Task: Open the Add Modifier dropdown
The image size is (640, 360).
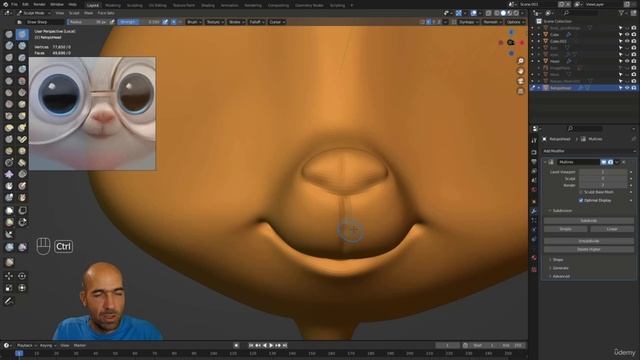Action: (x=589, y=151)
